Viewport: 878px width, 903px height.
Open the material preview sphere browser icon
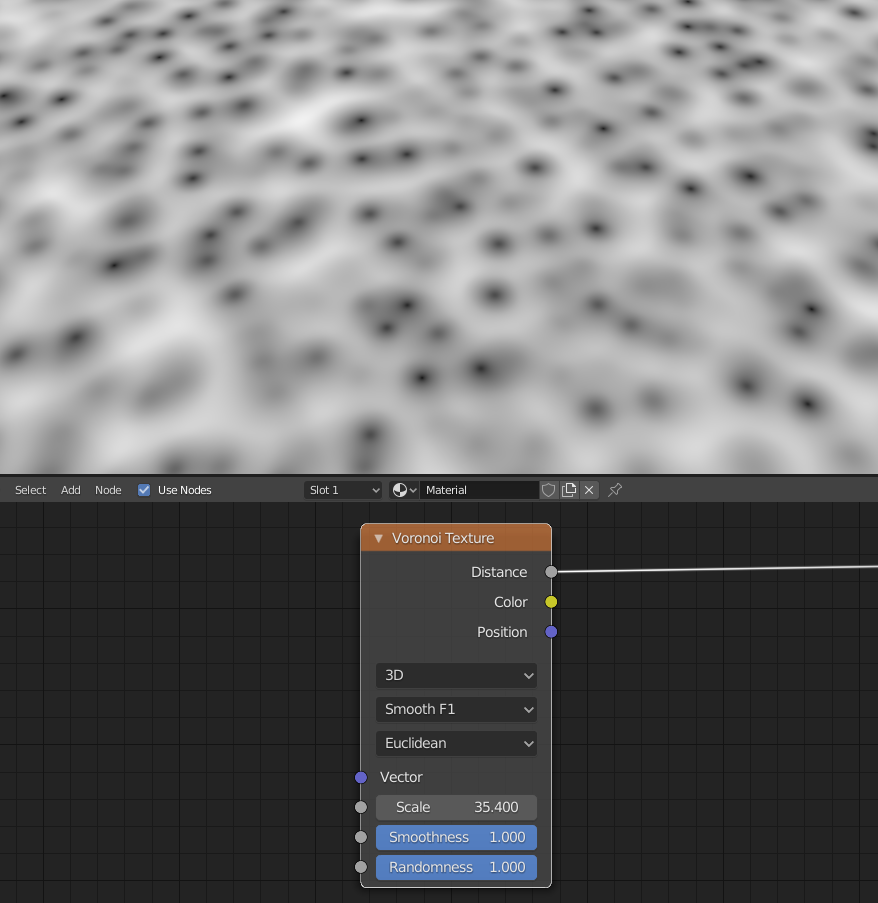pos(402,490)
